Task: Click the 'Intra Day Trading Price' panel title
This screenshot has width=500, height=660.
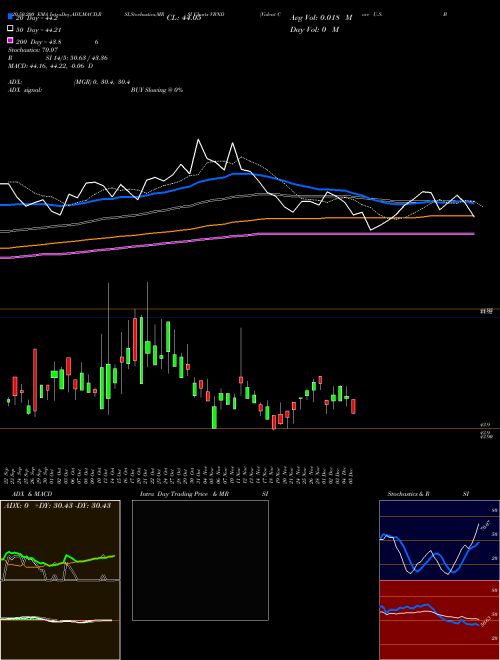Action: click(x=174, y=494)
